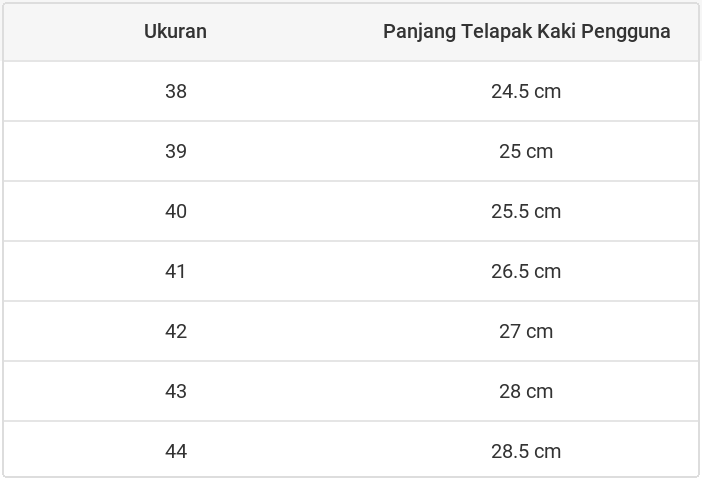702x480 pixels.
Task: Click the word Kaki in the header
Action: pos(555,31)
